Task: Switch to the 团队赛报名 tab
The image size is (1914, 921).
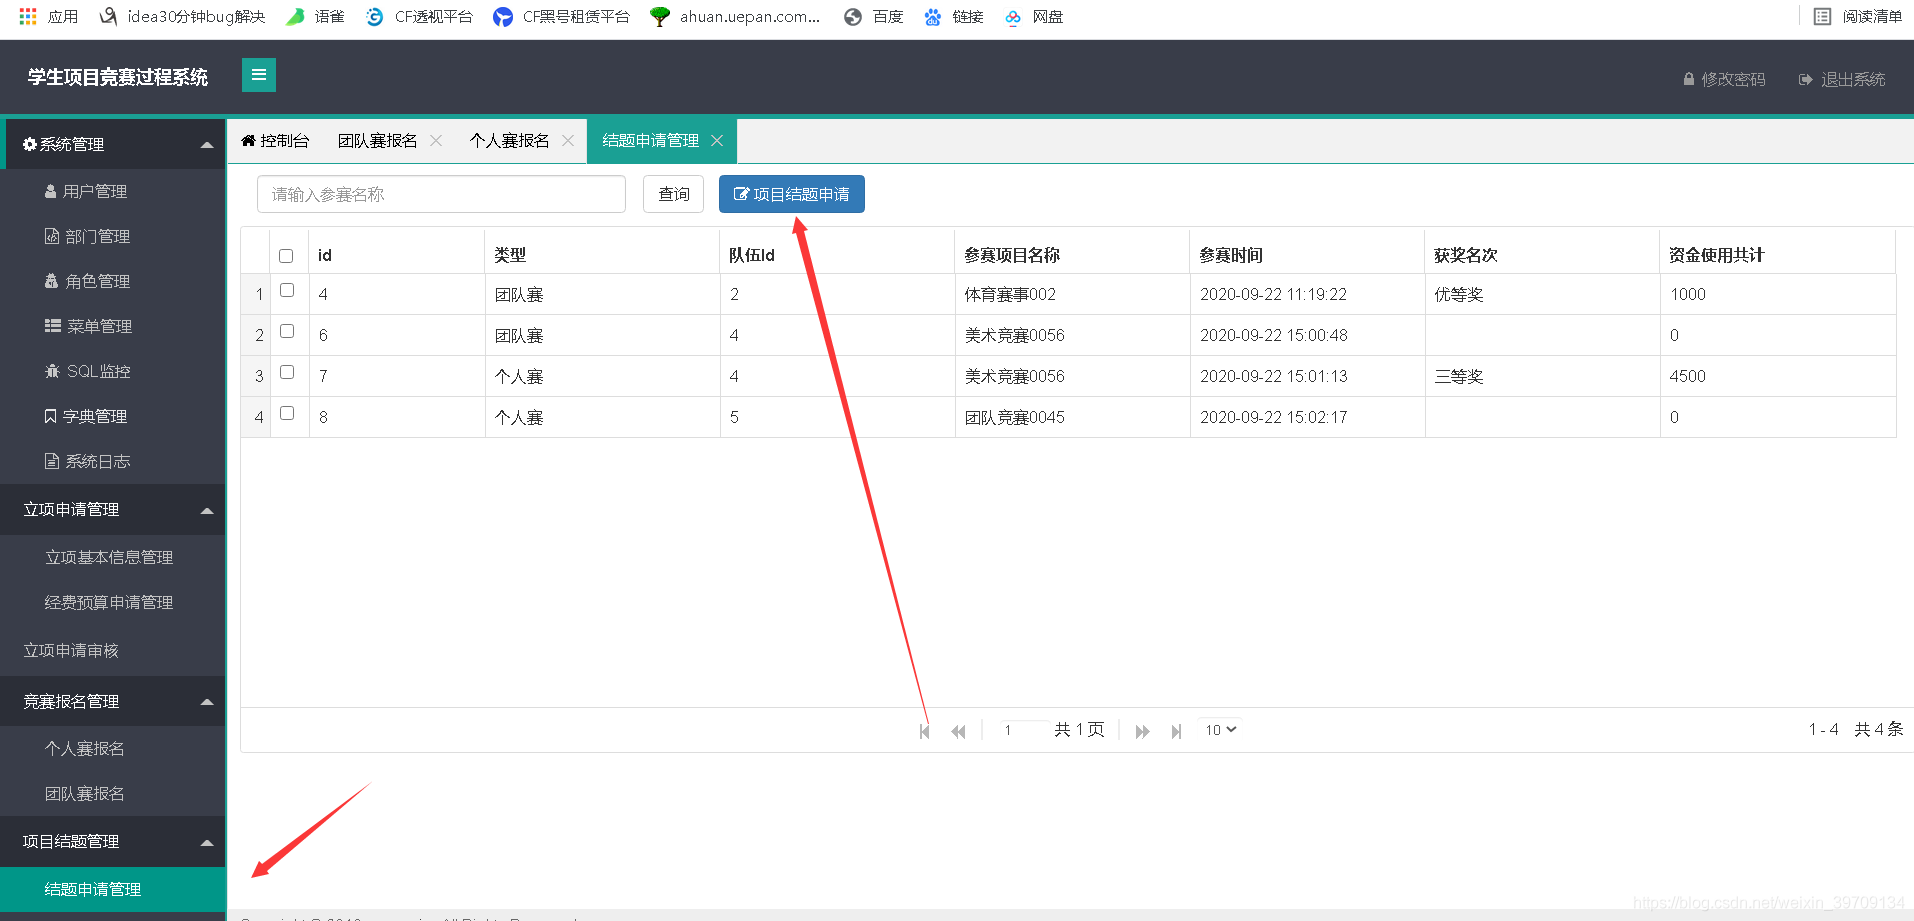Action: tap(377, 141)
